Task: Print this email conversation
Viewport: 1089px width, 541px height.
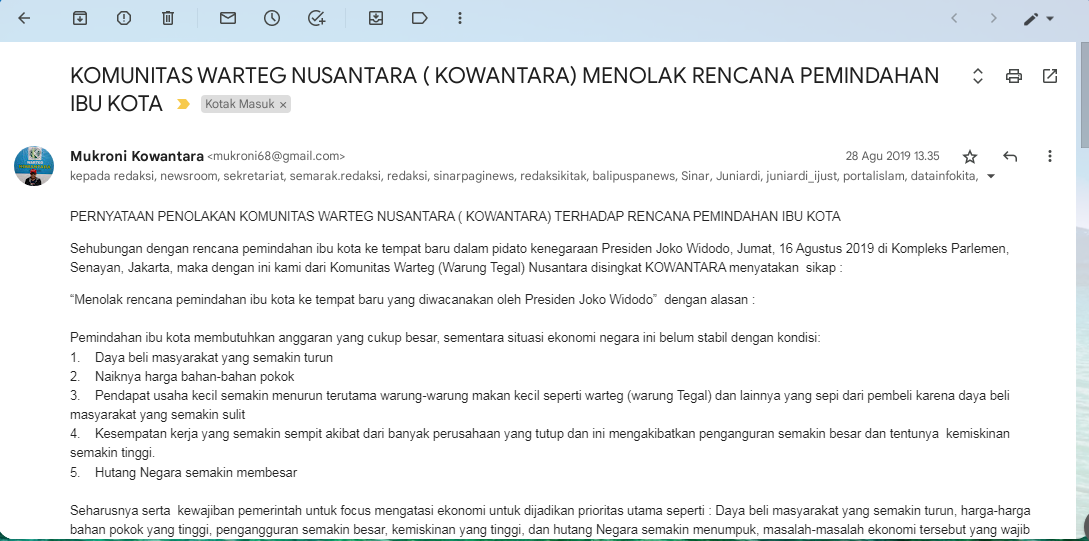Action: 1014,76
